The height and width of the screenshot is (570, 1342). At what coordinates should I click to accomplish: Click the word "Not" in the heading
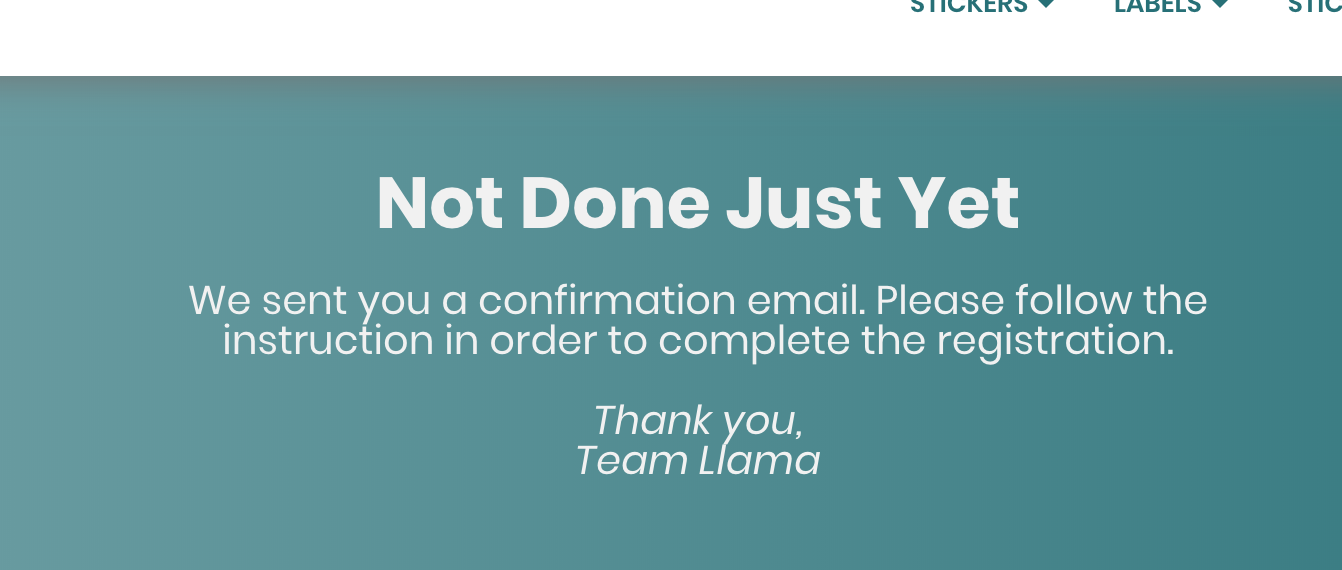(439, 203)
